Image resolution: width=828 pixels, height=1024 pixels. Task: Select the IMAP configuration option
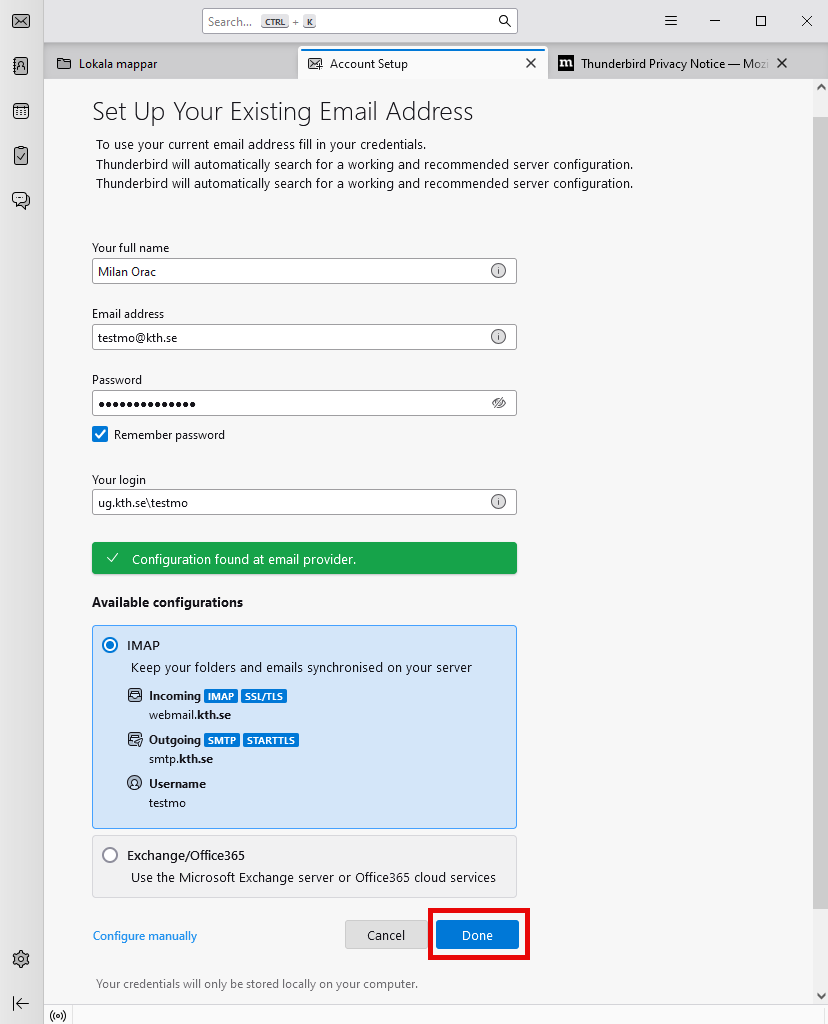click(110, 646)
